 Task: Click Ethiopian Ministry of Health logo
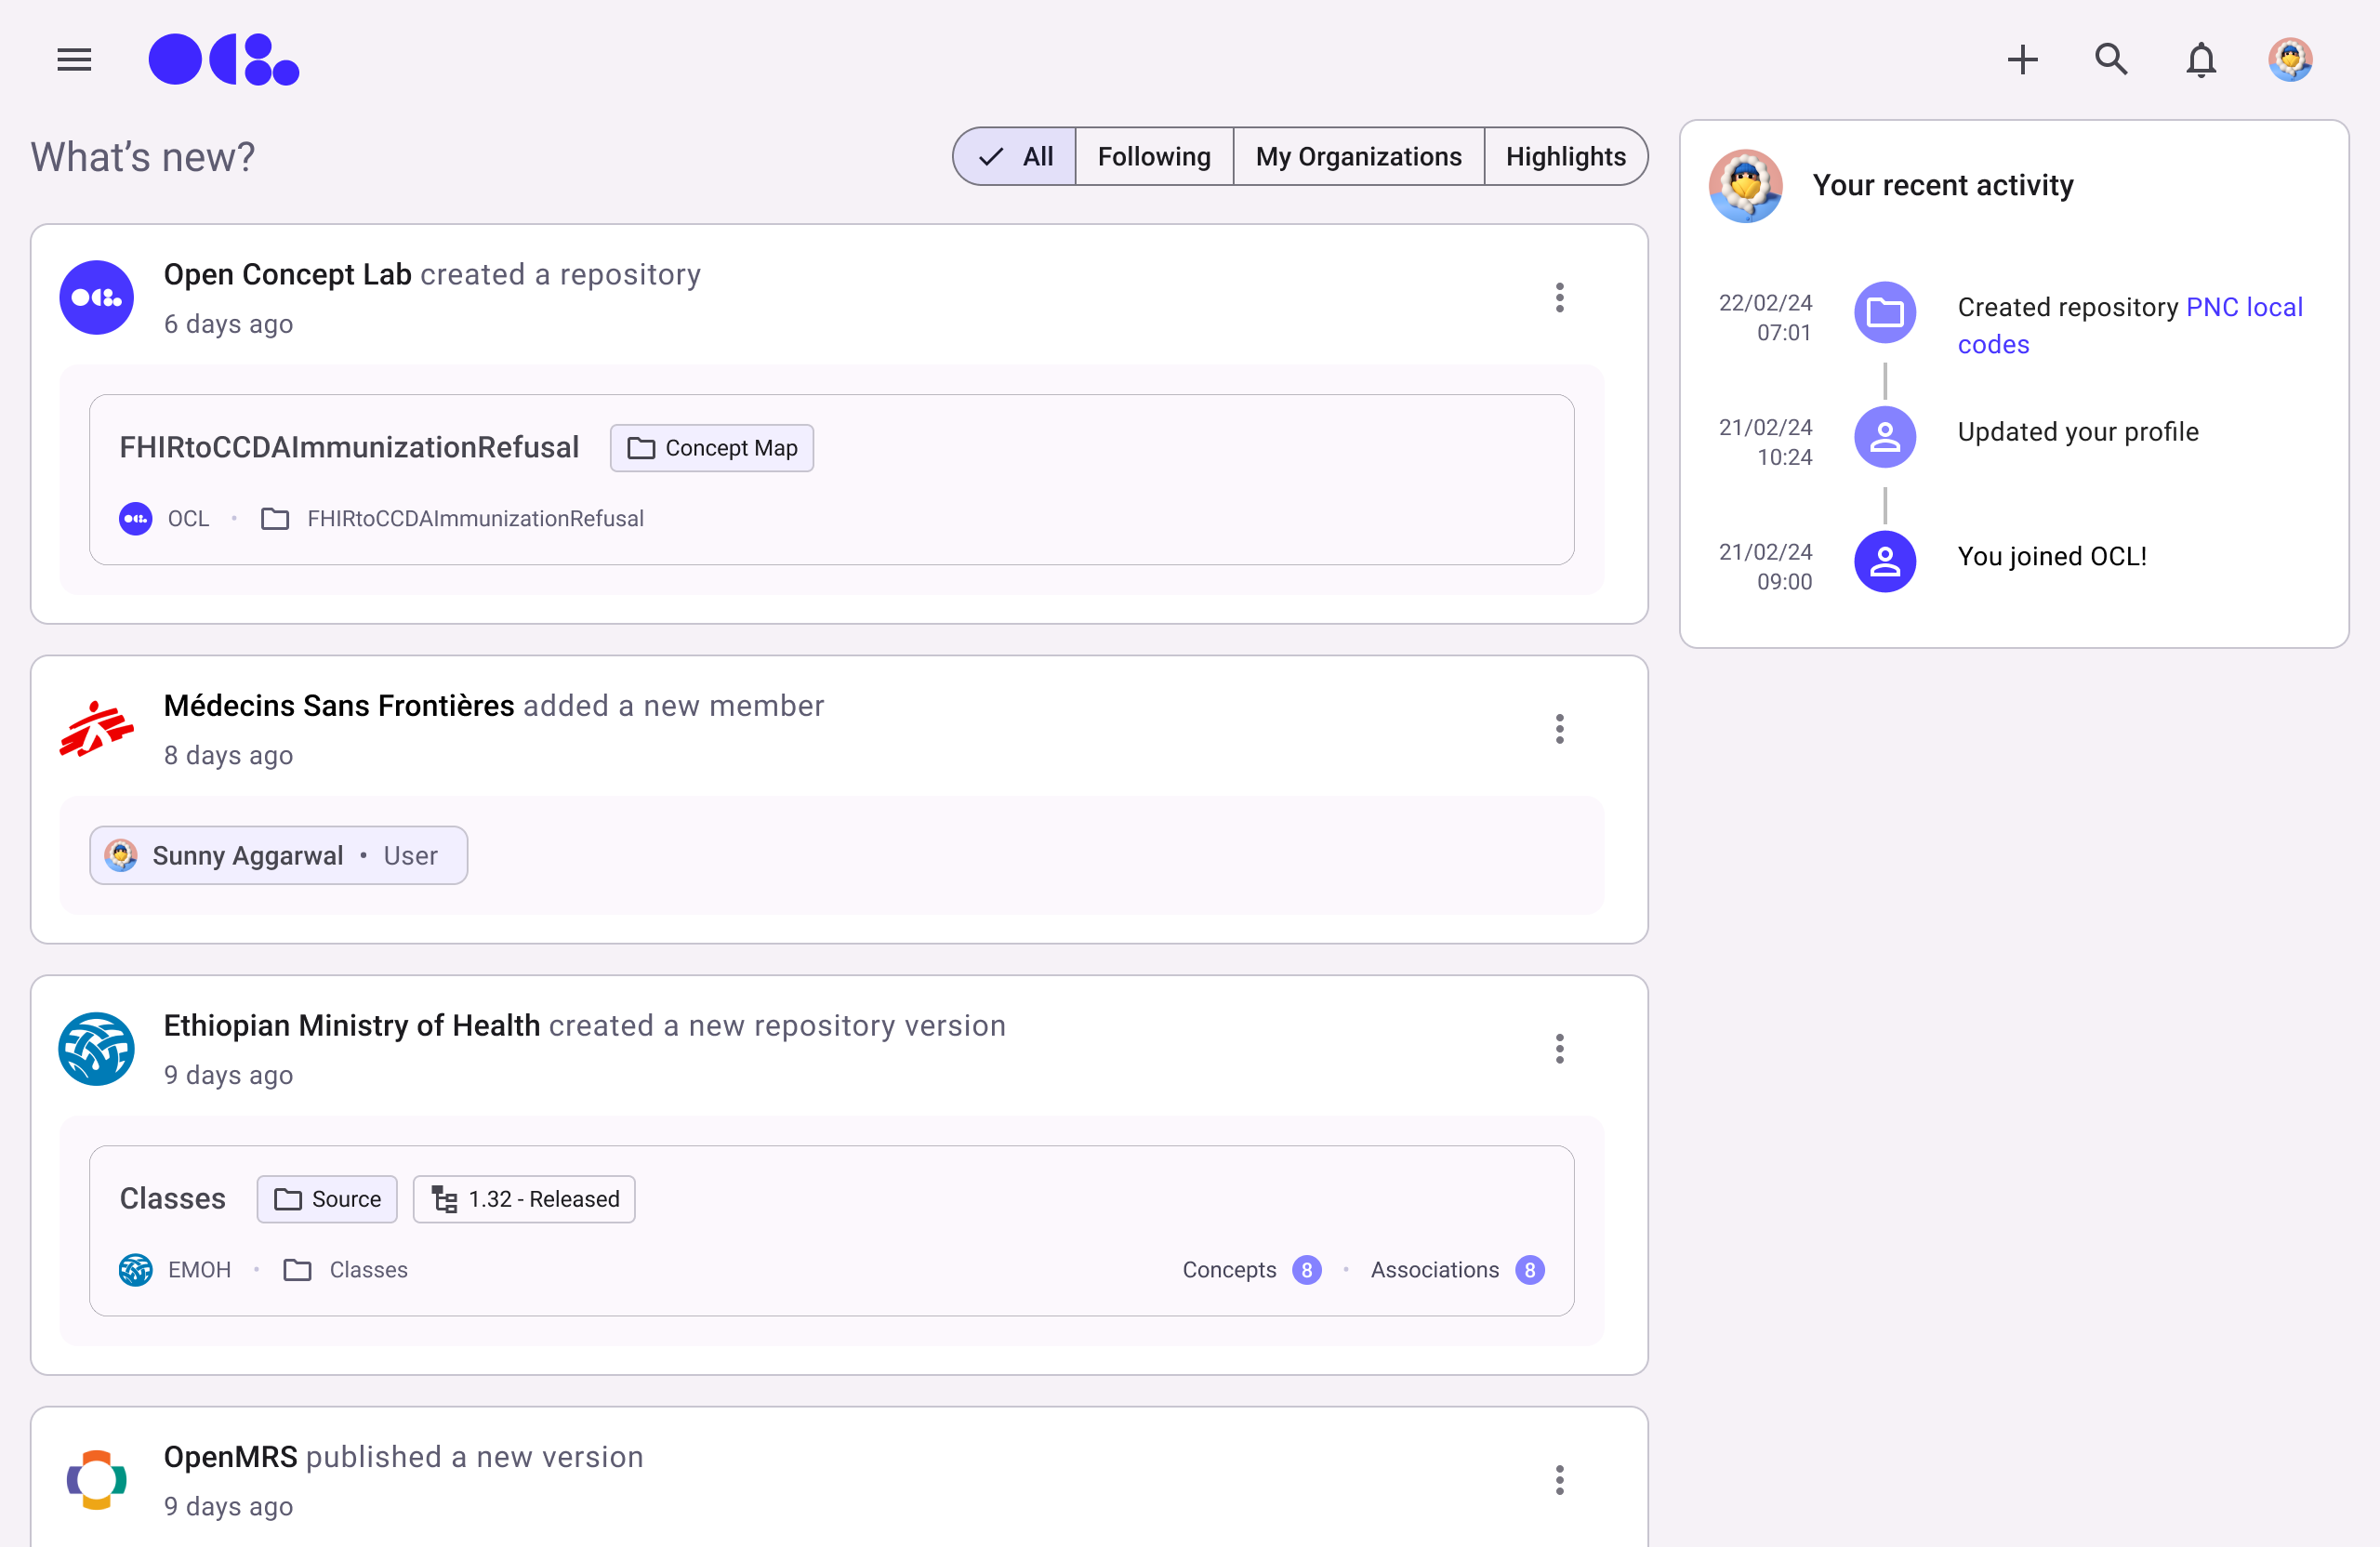pyautogui.click(x=97, y=1049)
